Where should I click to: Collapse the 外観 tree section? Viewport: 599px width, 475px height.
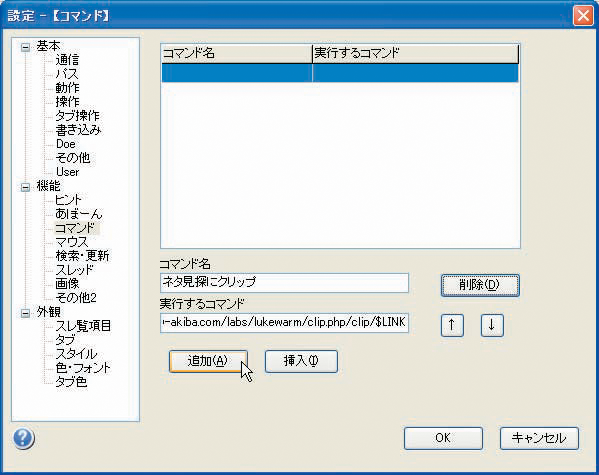click(x=25, y=313)
